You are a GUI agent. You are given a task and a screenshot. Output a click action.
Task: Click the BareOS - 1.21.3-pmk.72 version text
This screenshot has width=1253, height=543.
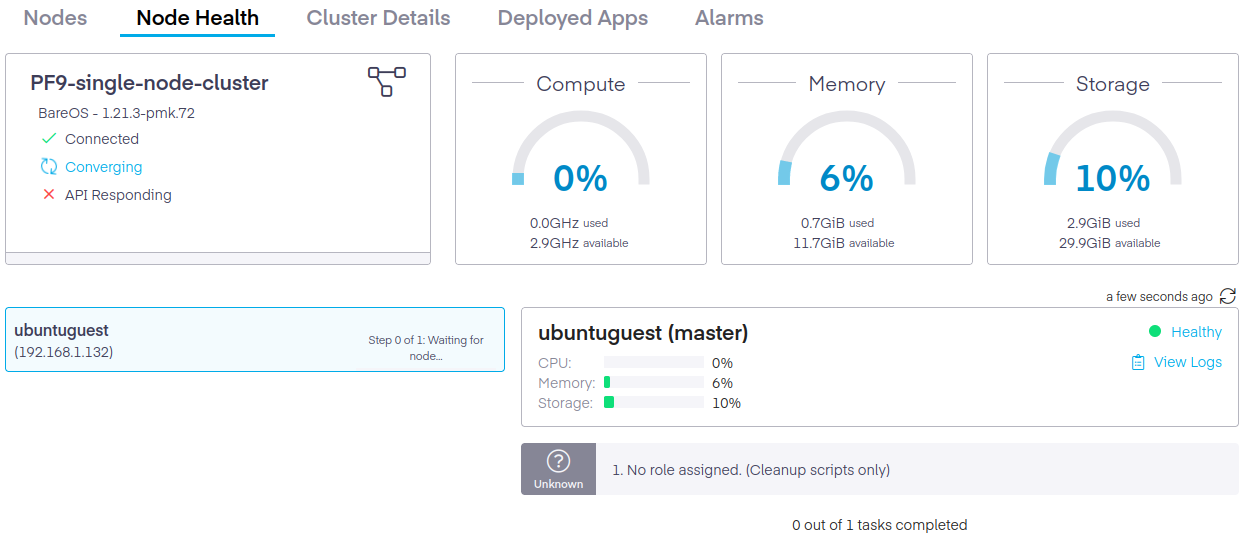tap(117, 113)
